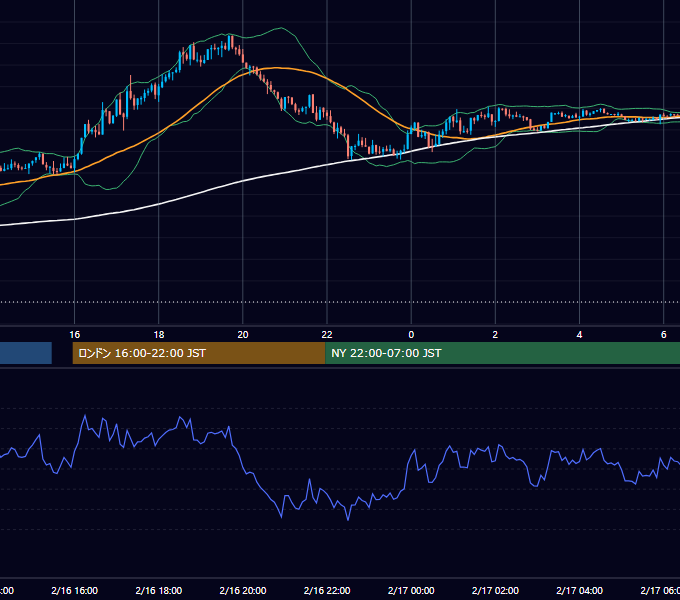Select the hour 4 axis label
This screenshot has width=680, height=600.
coord(579,335)
